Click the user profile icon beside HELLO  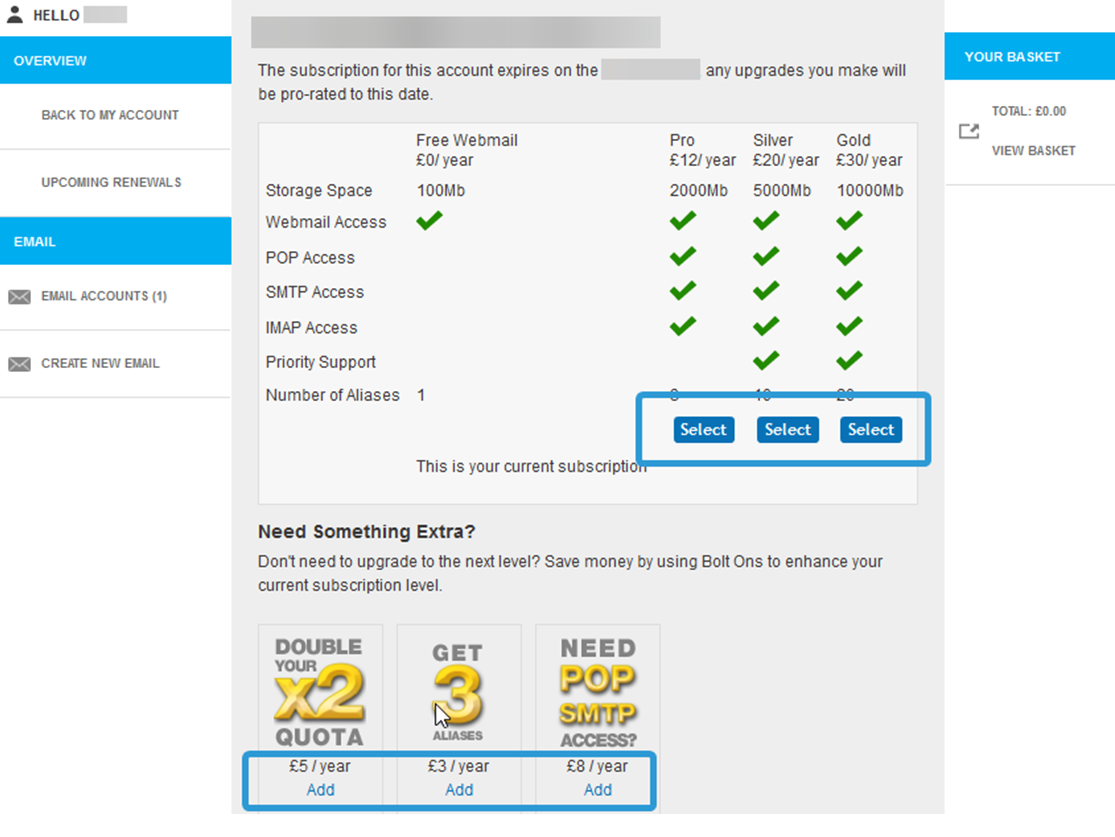coord(15,15)
